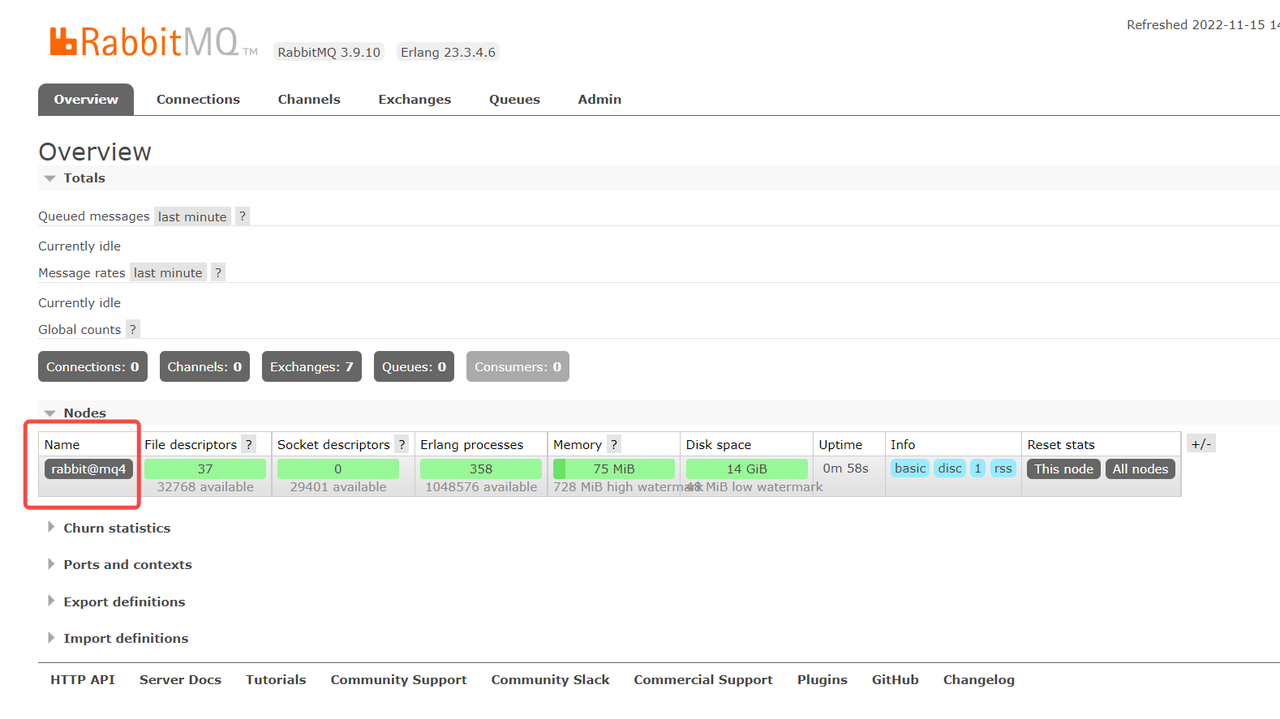This screenshot has width=1280, height=719.
Task: Change Queued messages last minute range
Action: point(192,217)
